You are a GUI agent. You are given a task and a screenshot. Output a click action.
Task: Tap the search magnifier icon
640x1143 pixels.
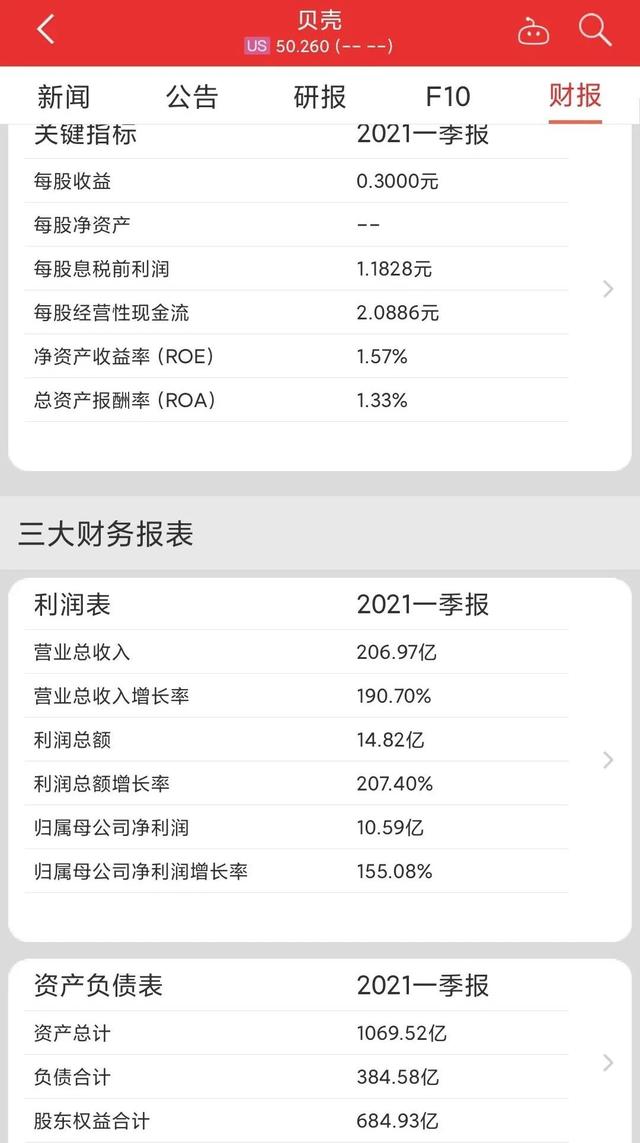(594, 31)
